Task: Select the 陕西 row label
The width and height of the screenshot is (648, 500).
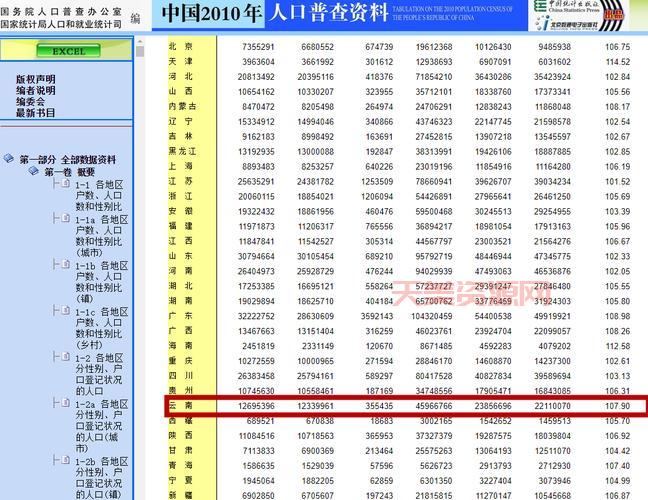Action: [181, 435]
